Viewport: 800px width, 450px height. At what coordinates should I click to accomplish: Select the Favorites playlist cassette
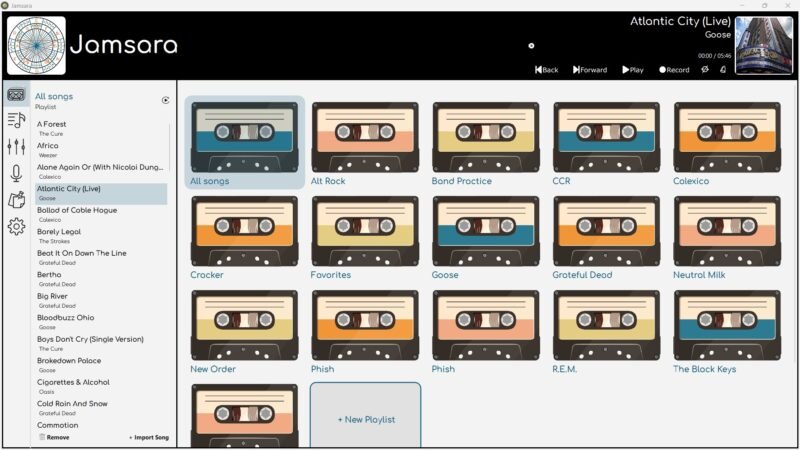[x=365, y=238]
